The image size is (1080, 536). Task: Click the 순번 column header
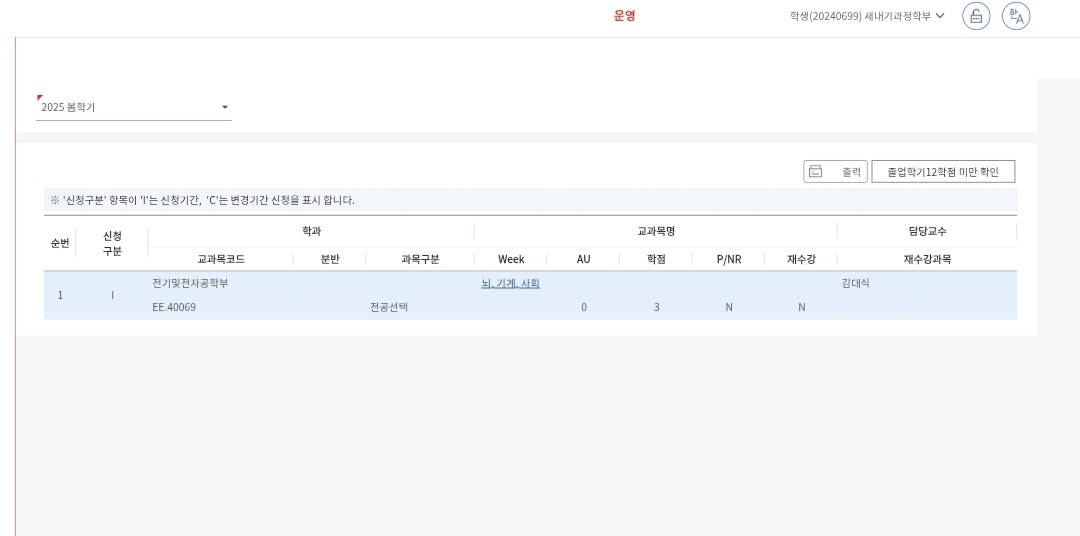click(x=60, y=244)
